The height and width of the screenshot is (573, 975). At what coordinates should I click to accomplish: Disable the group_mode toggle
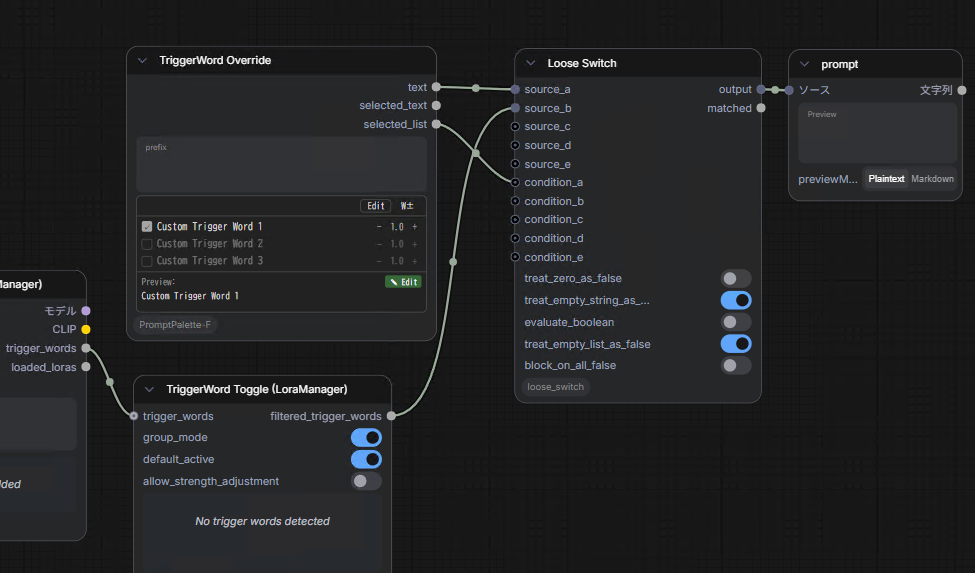[366, 438]
